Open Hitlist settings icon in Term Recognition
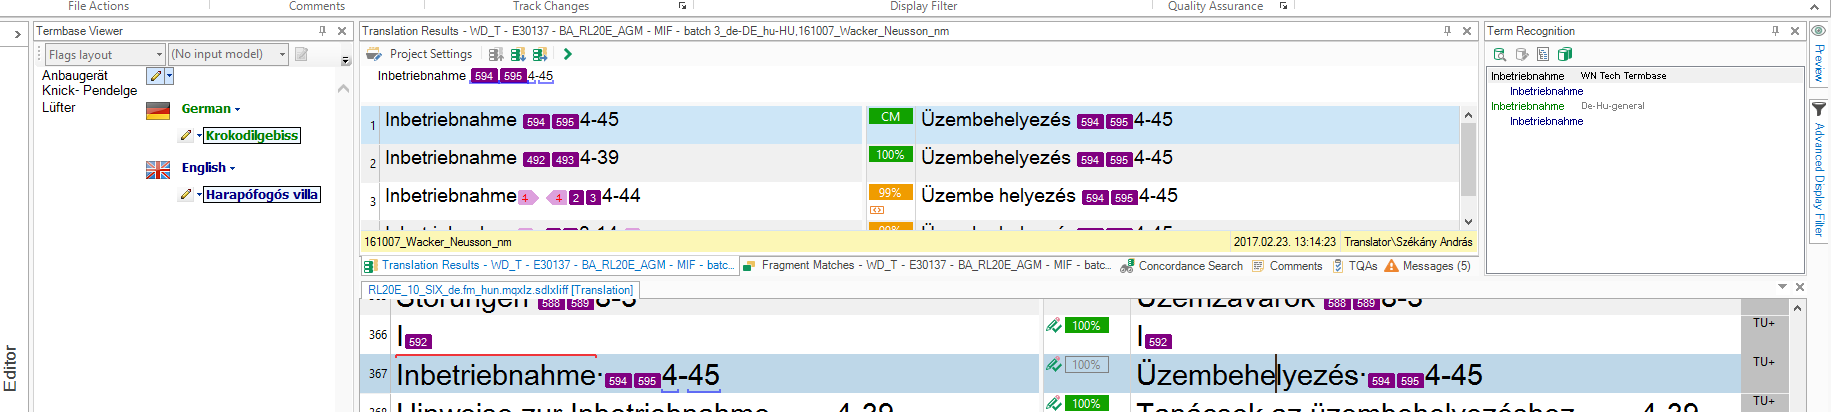 (x=1543, y=54)
